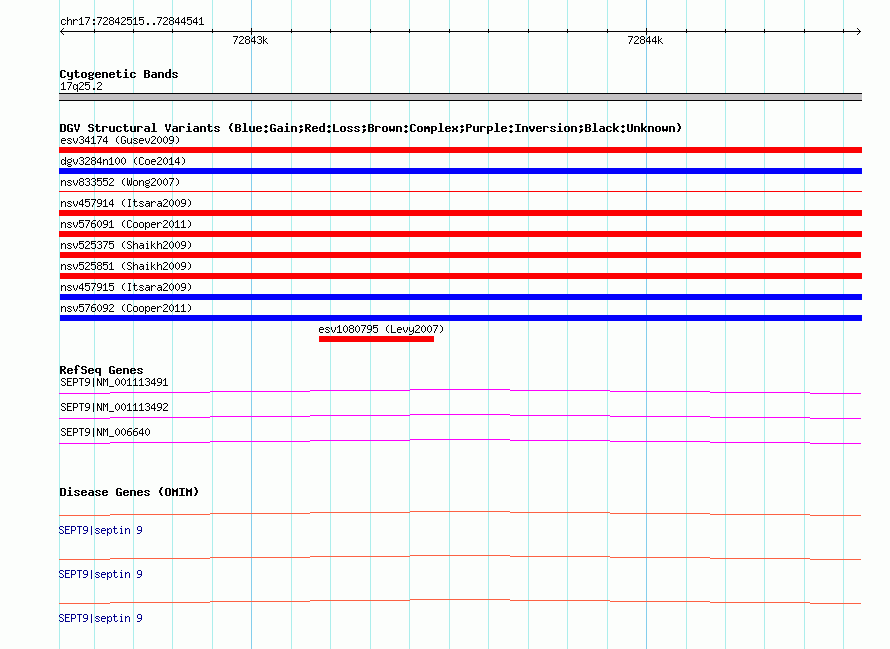The height and width of the screenshot is (649, 890).
Task: Click the short esv1080795 (Levy2007) red bar
Action: coord(376,339)
